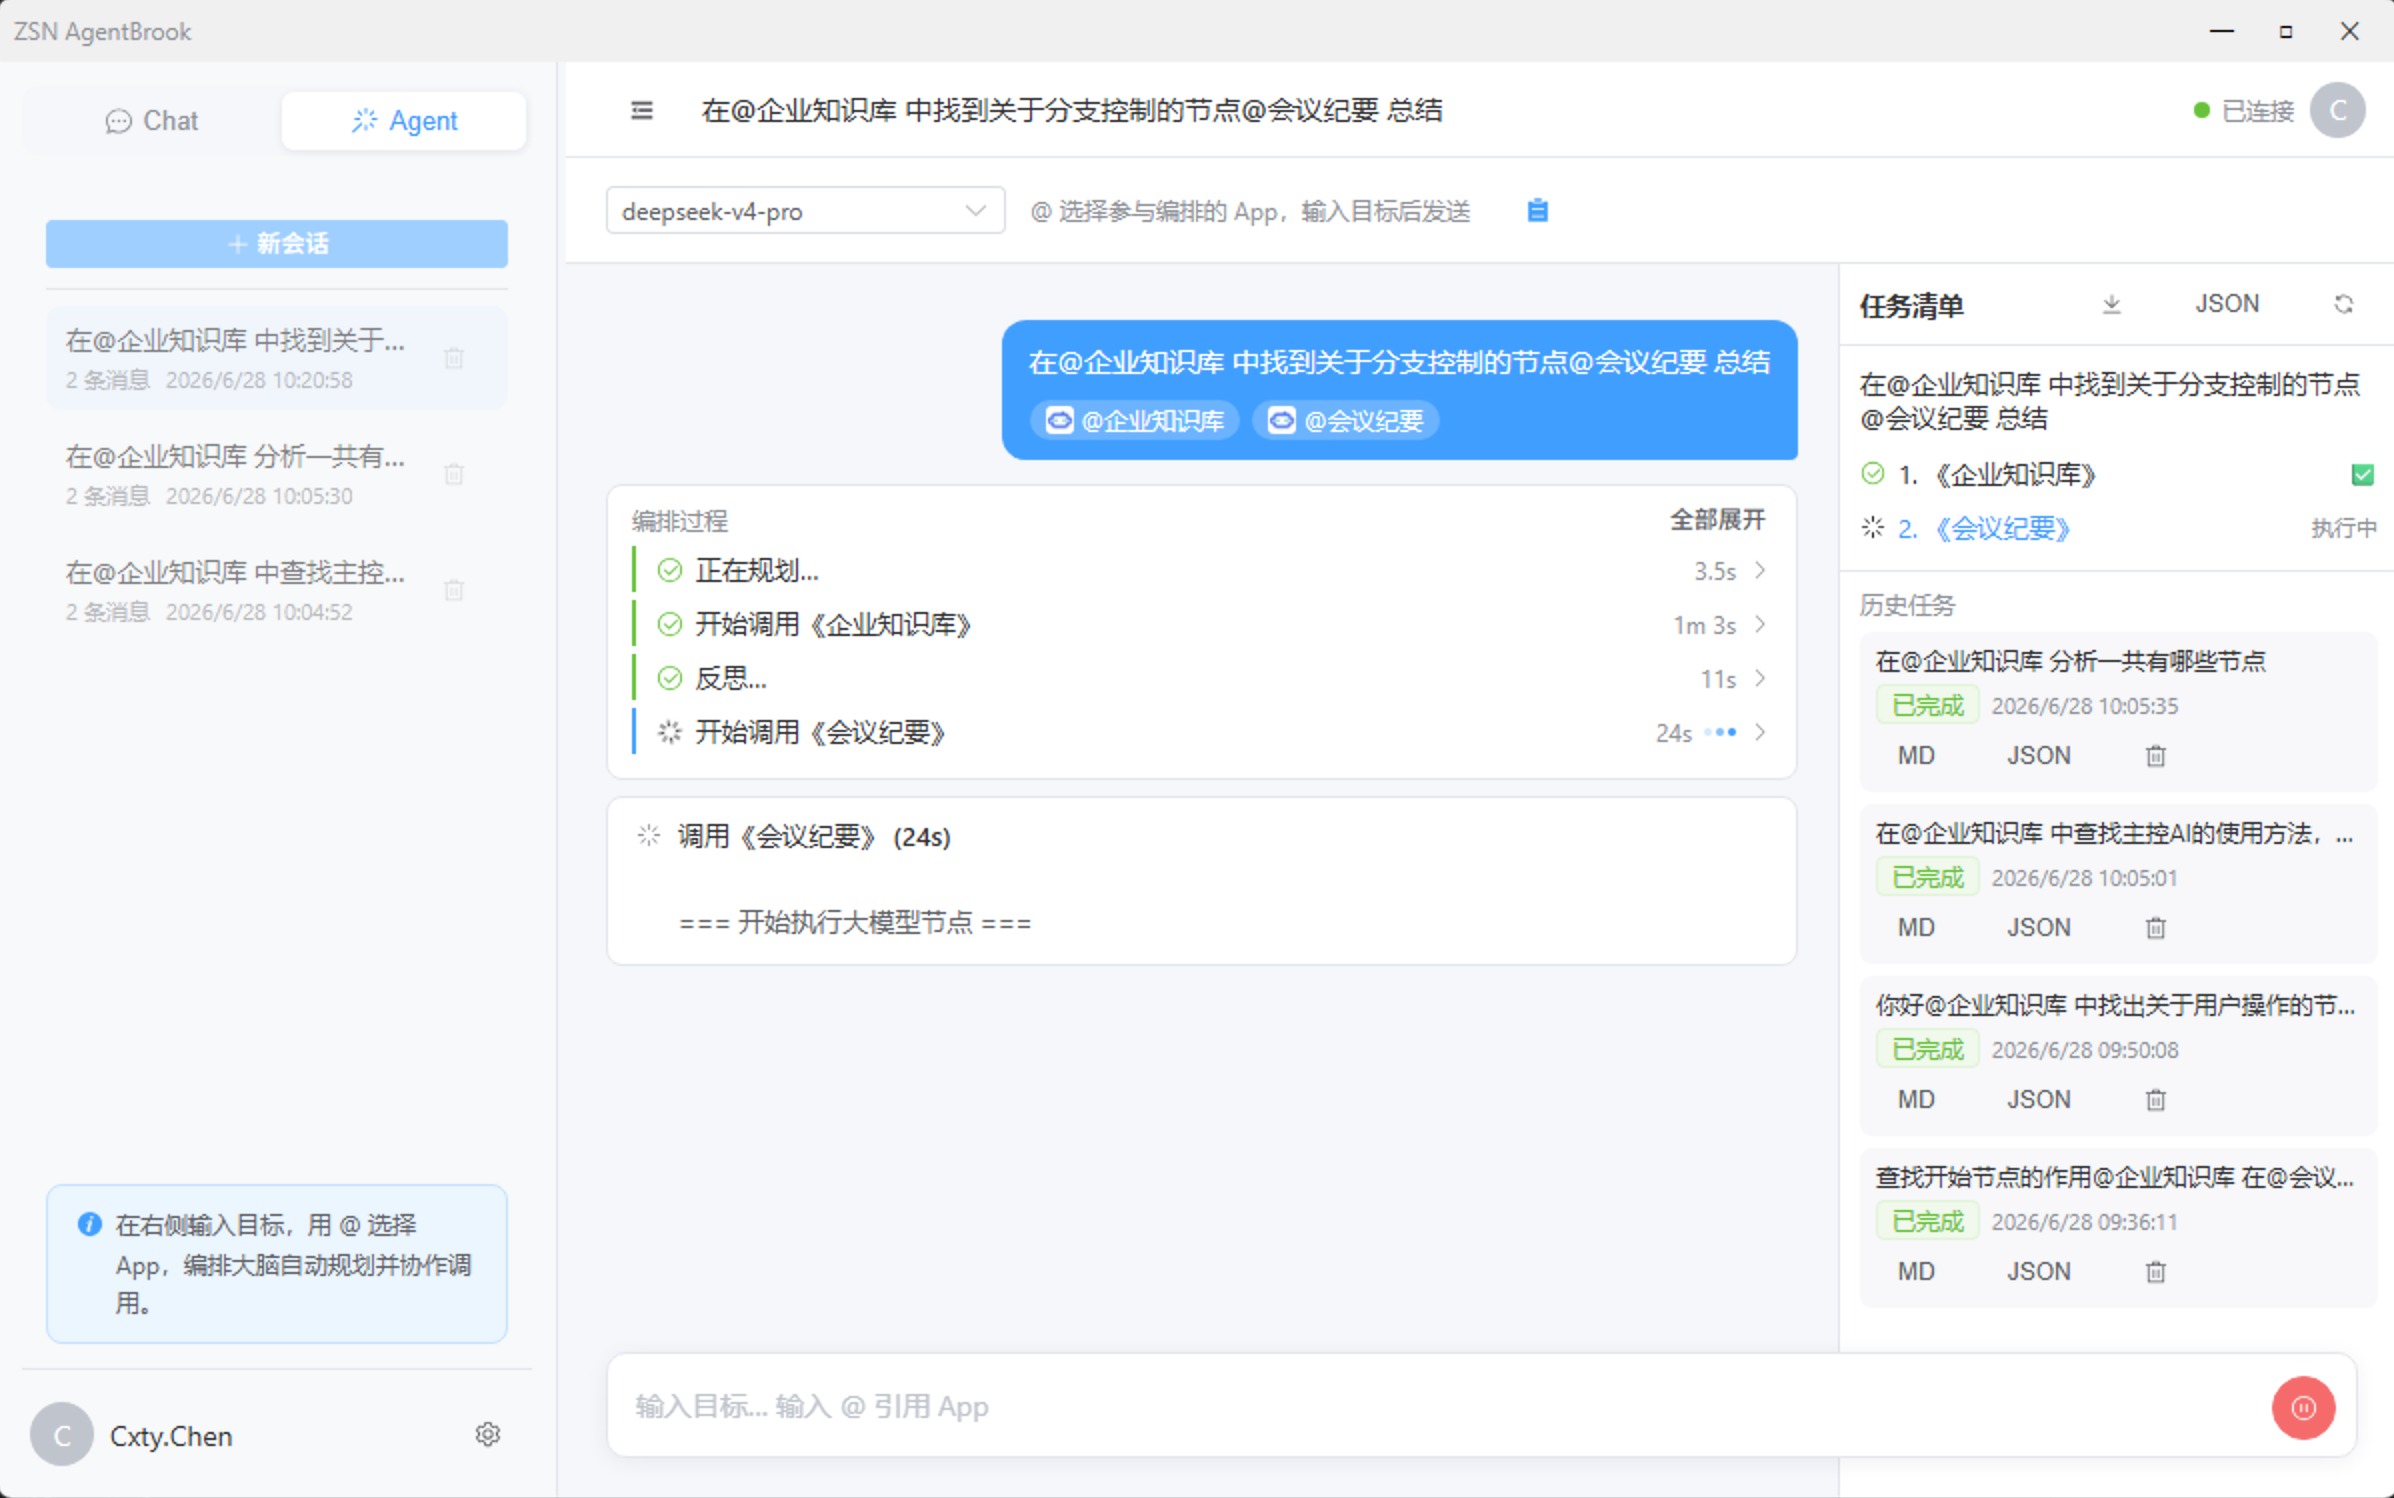Click the goal input field at bottom
This screenshot has width=2394, height=1498.
click(1440, 1407)
